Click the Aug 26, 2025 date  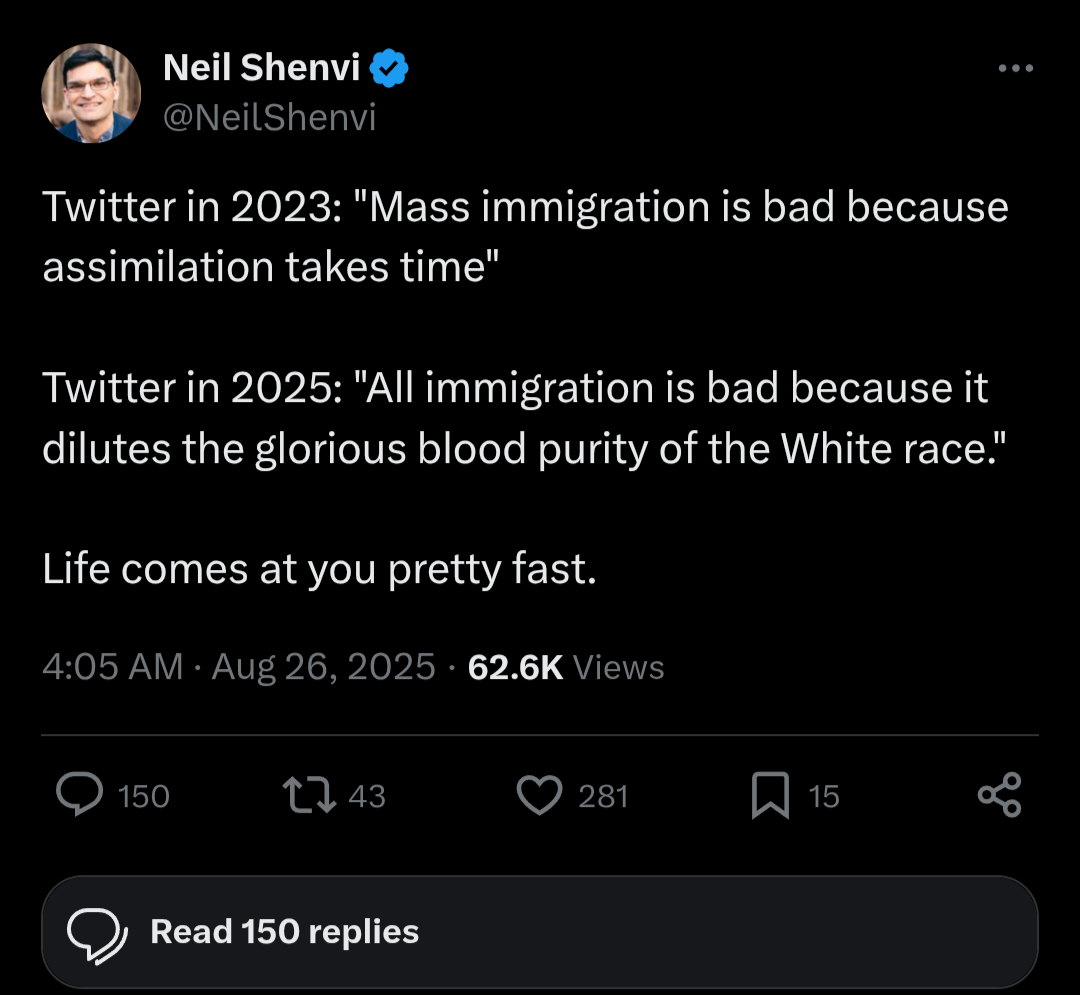(323, 666)
